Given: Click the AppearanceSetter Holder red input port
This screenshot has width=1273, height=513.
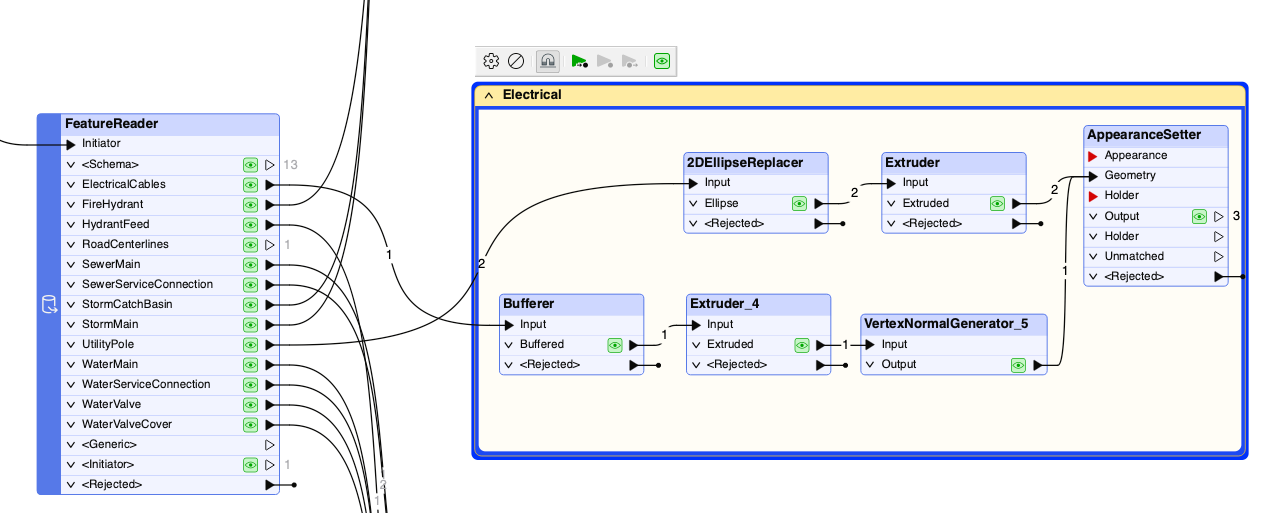Looking at the screenshot, I should click(1094, 196).
